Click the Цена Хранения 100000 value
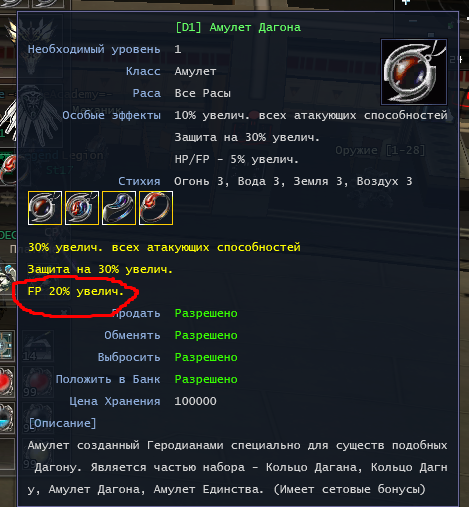 195,401
